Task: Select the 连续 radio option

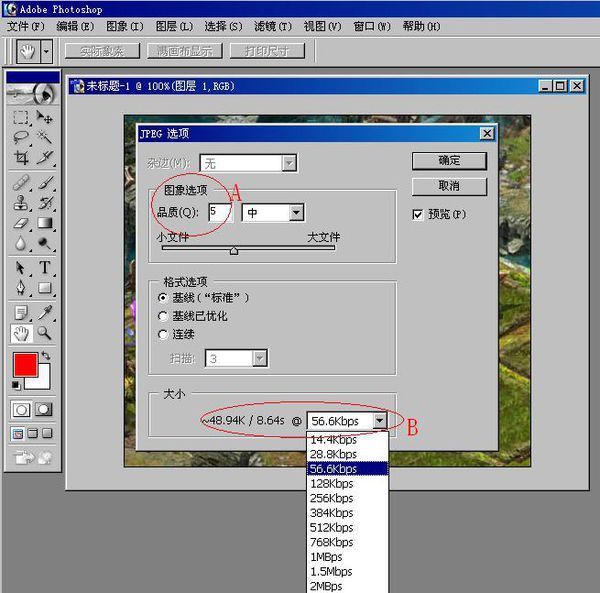Action: (x=163, y=334)
